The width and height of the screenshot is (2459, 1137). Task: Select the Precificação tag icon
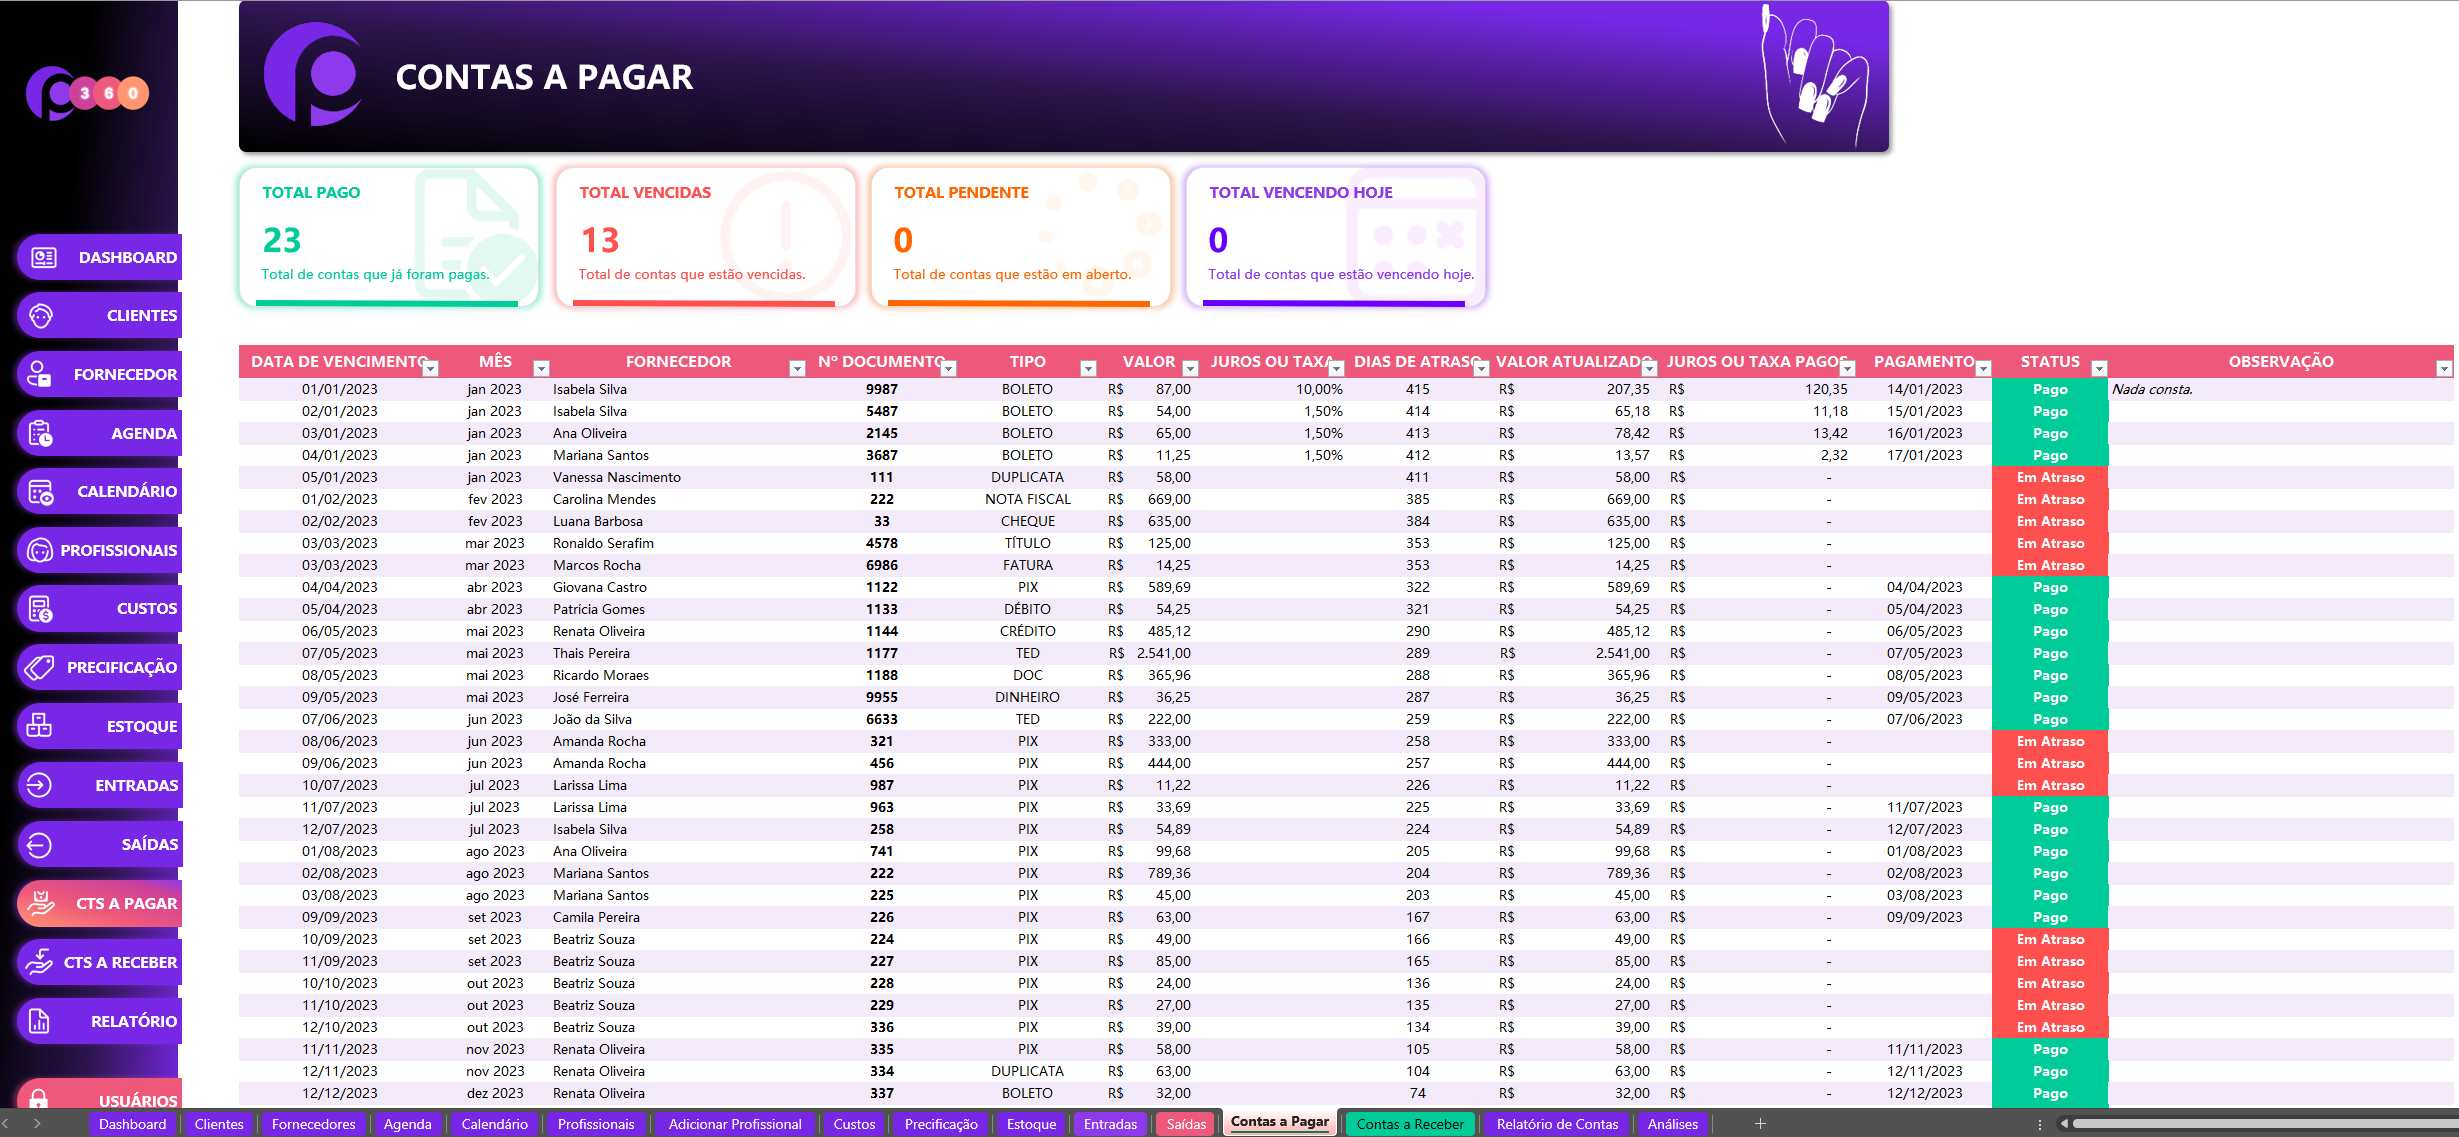(39, 667)
